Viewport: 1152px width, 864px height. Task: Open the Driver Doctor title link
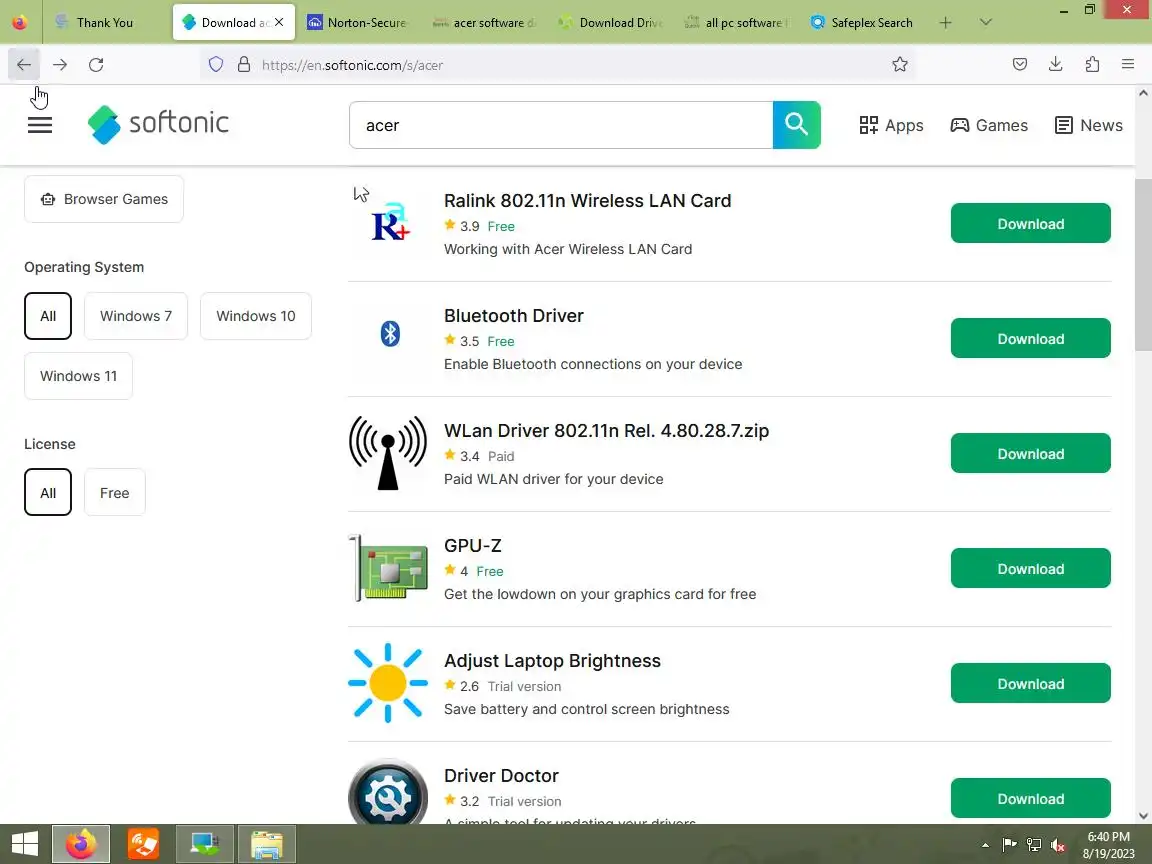pos(501,776)
